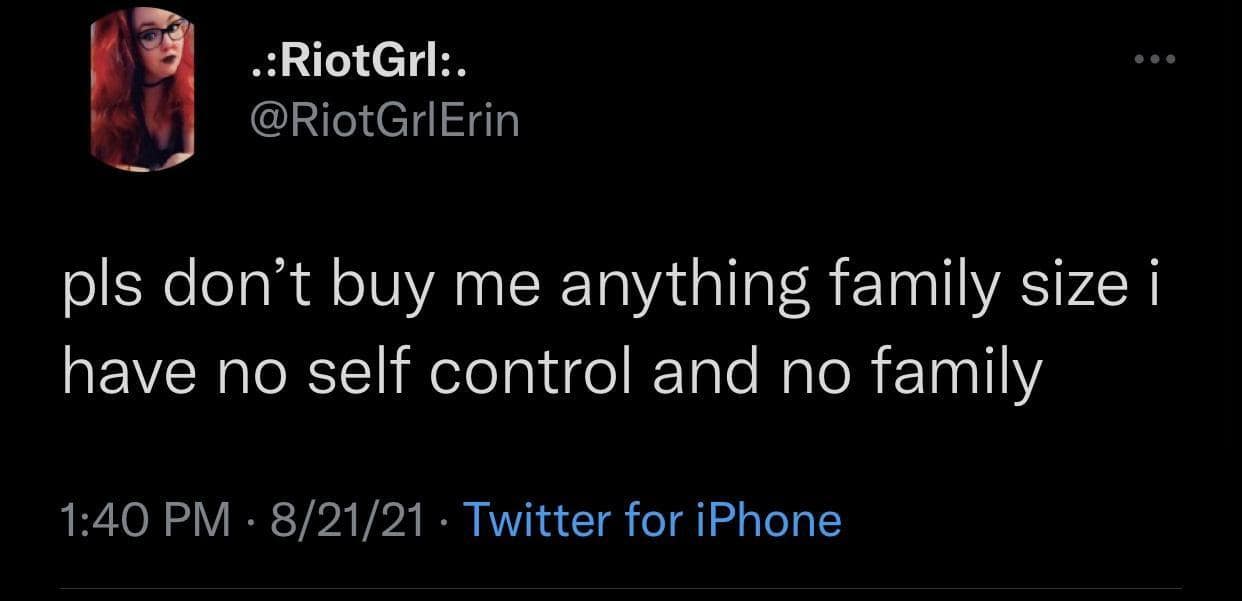Click the last word "family" on second line

(x=962, y=376)
